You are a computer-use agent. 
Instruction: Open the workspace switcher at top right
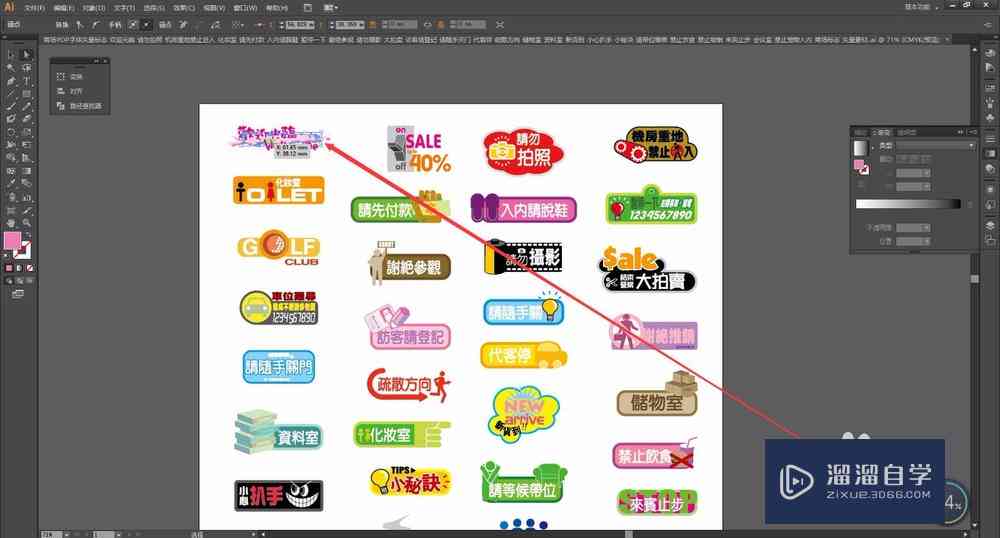pyautogui.click(x=921, y=7)
